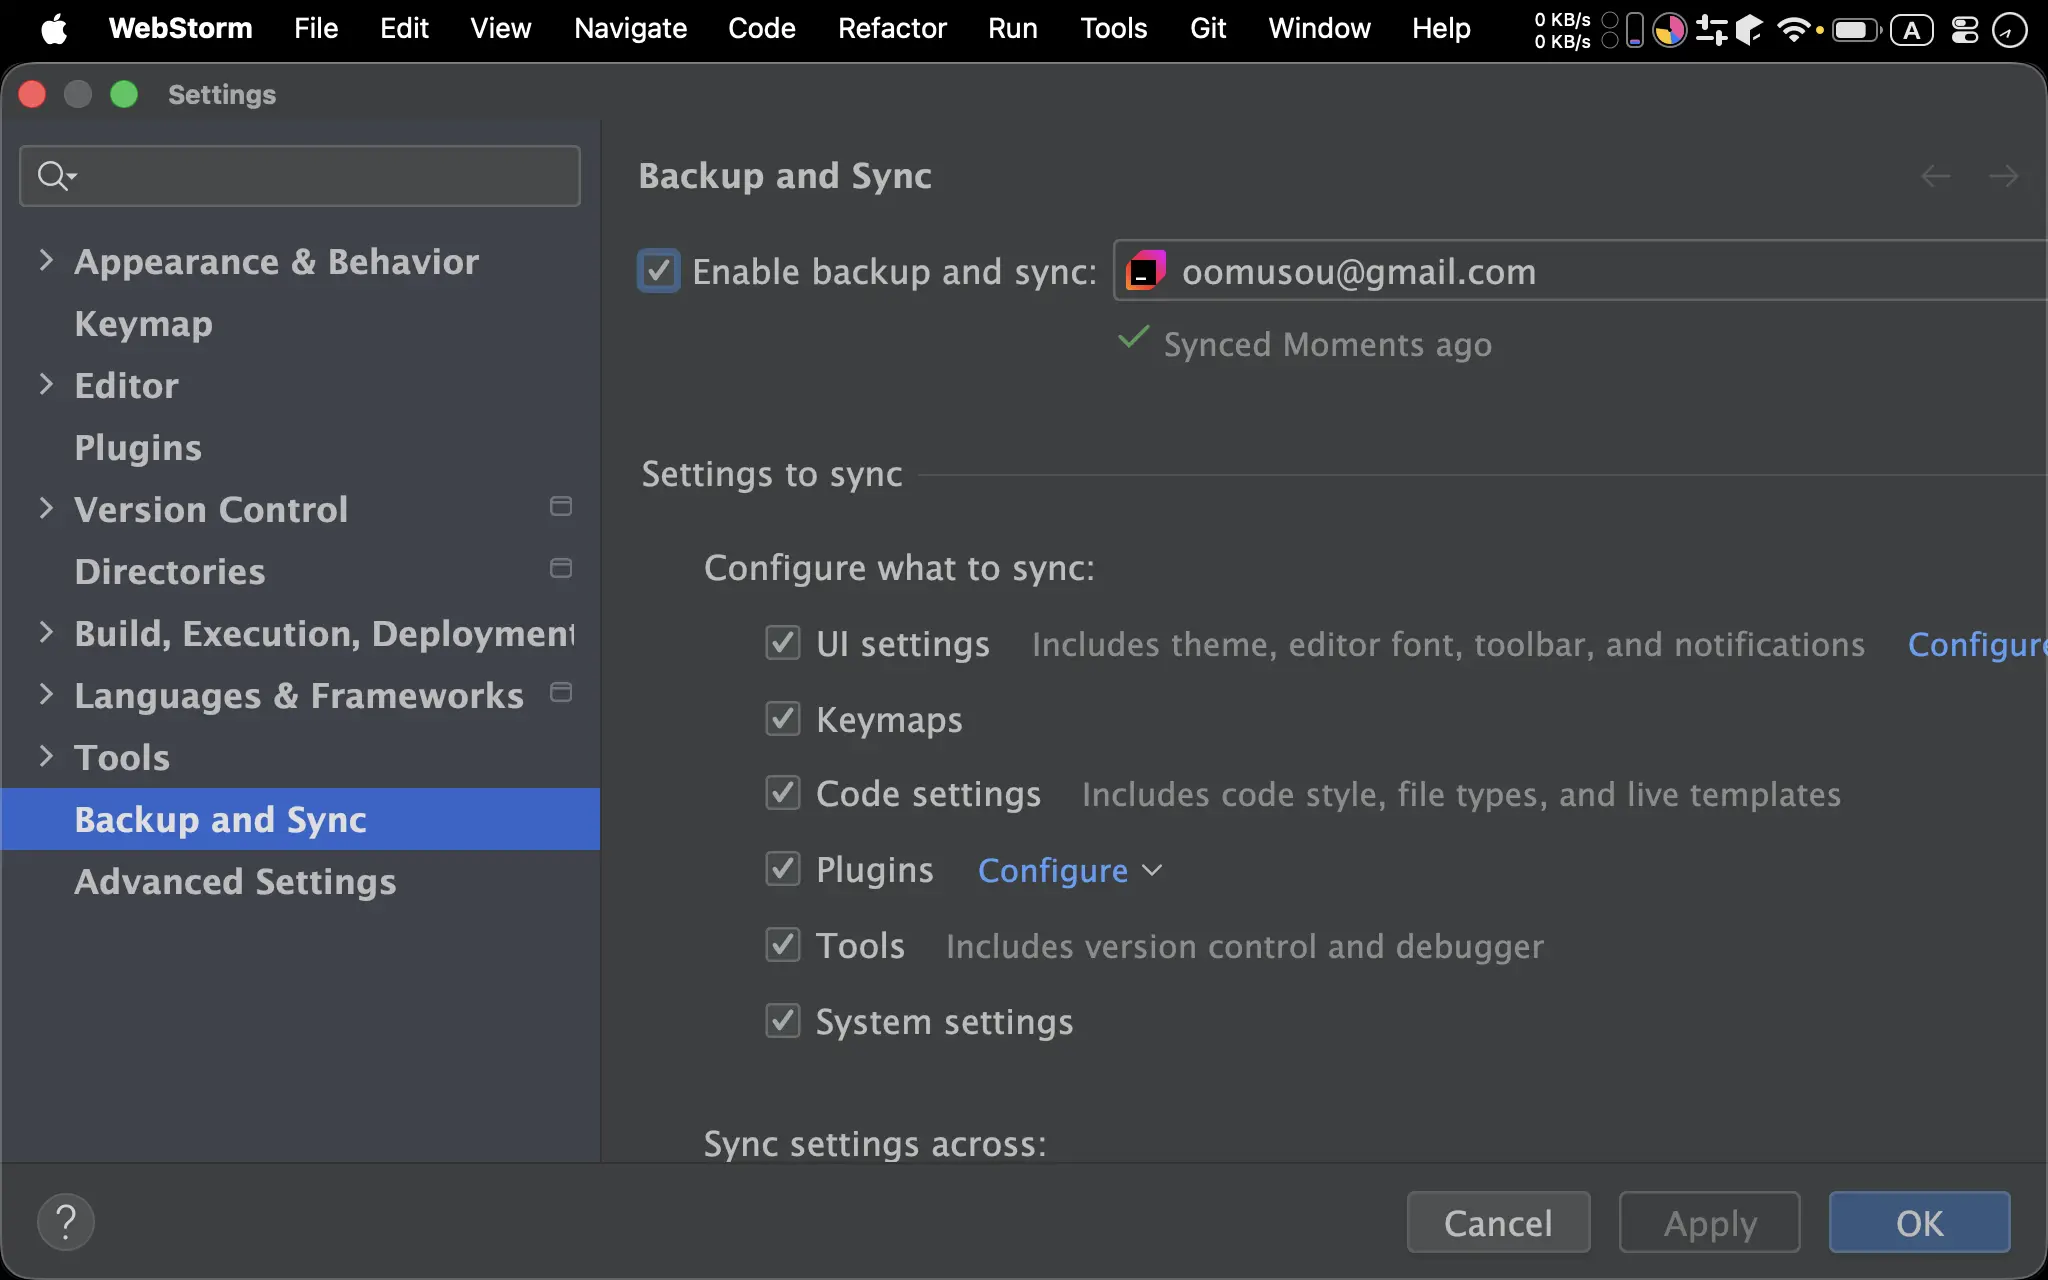Expand the Editor tree node
This screenshot has width=2048, height=1280.
46,385
